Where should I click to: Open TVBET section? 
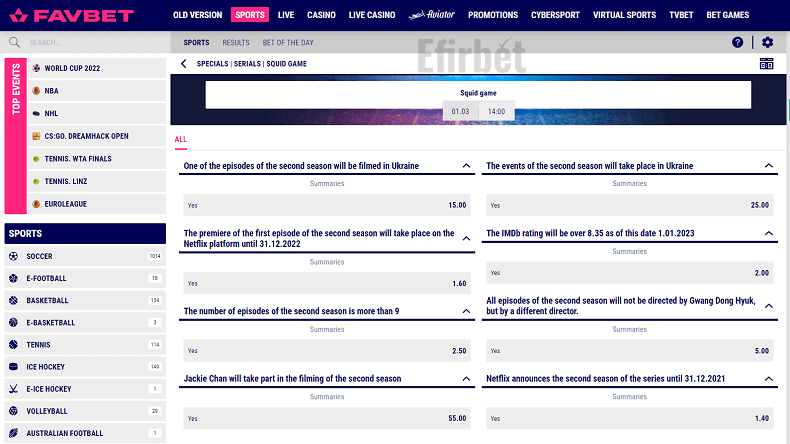[681, 15]
